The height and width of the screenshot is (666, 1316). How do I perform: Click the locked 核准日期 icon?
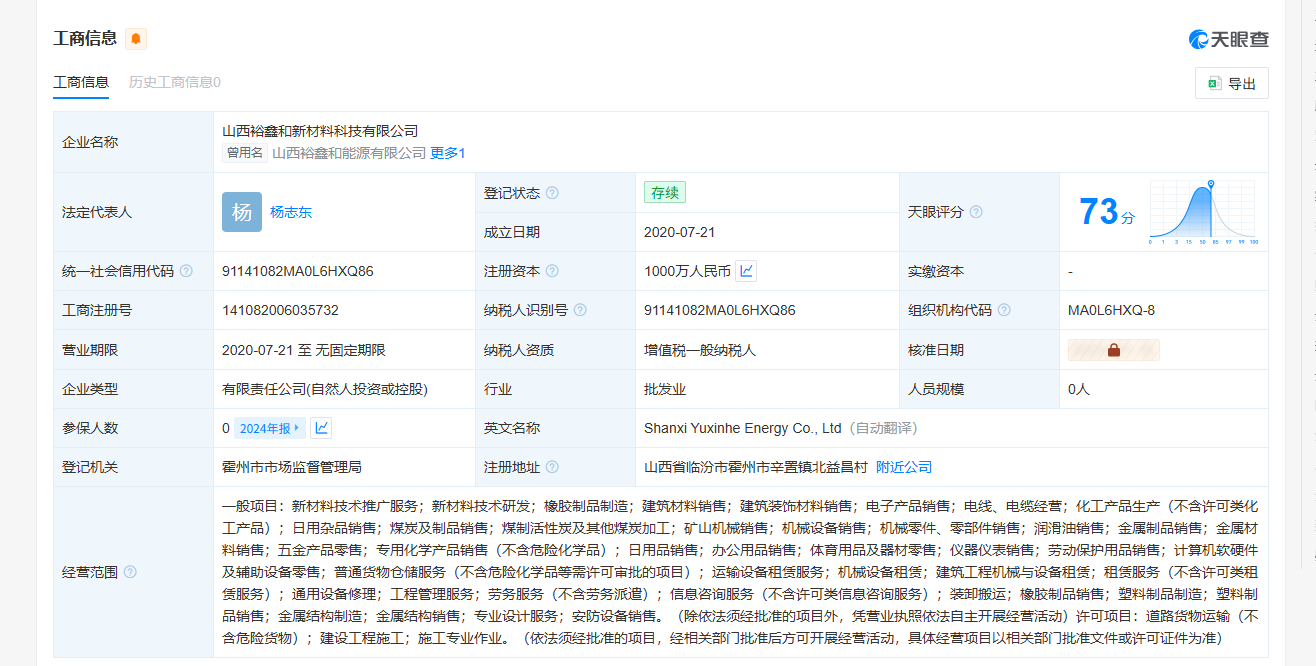click(x=1113, y=350)
